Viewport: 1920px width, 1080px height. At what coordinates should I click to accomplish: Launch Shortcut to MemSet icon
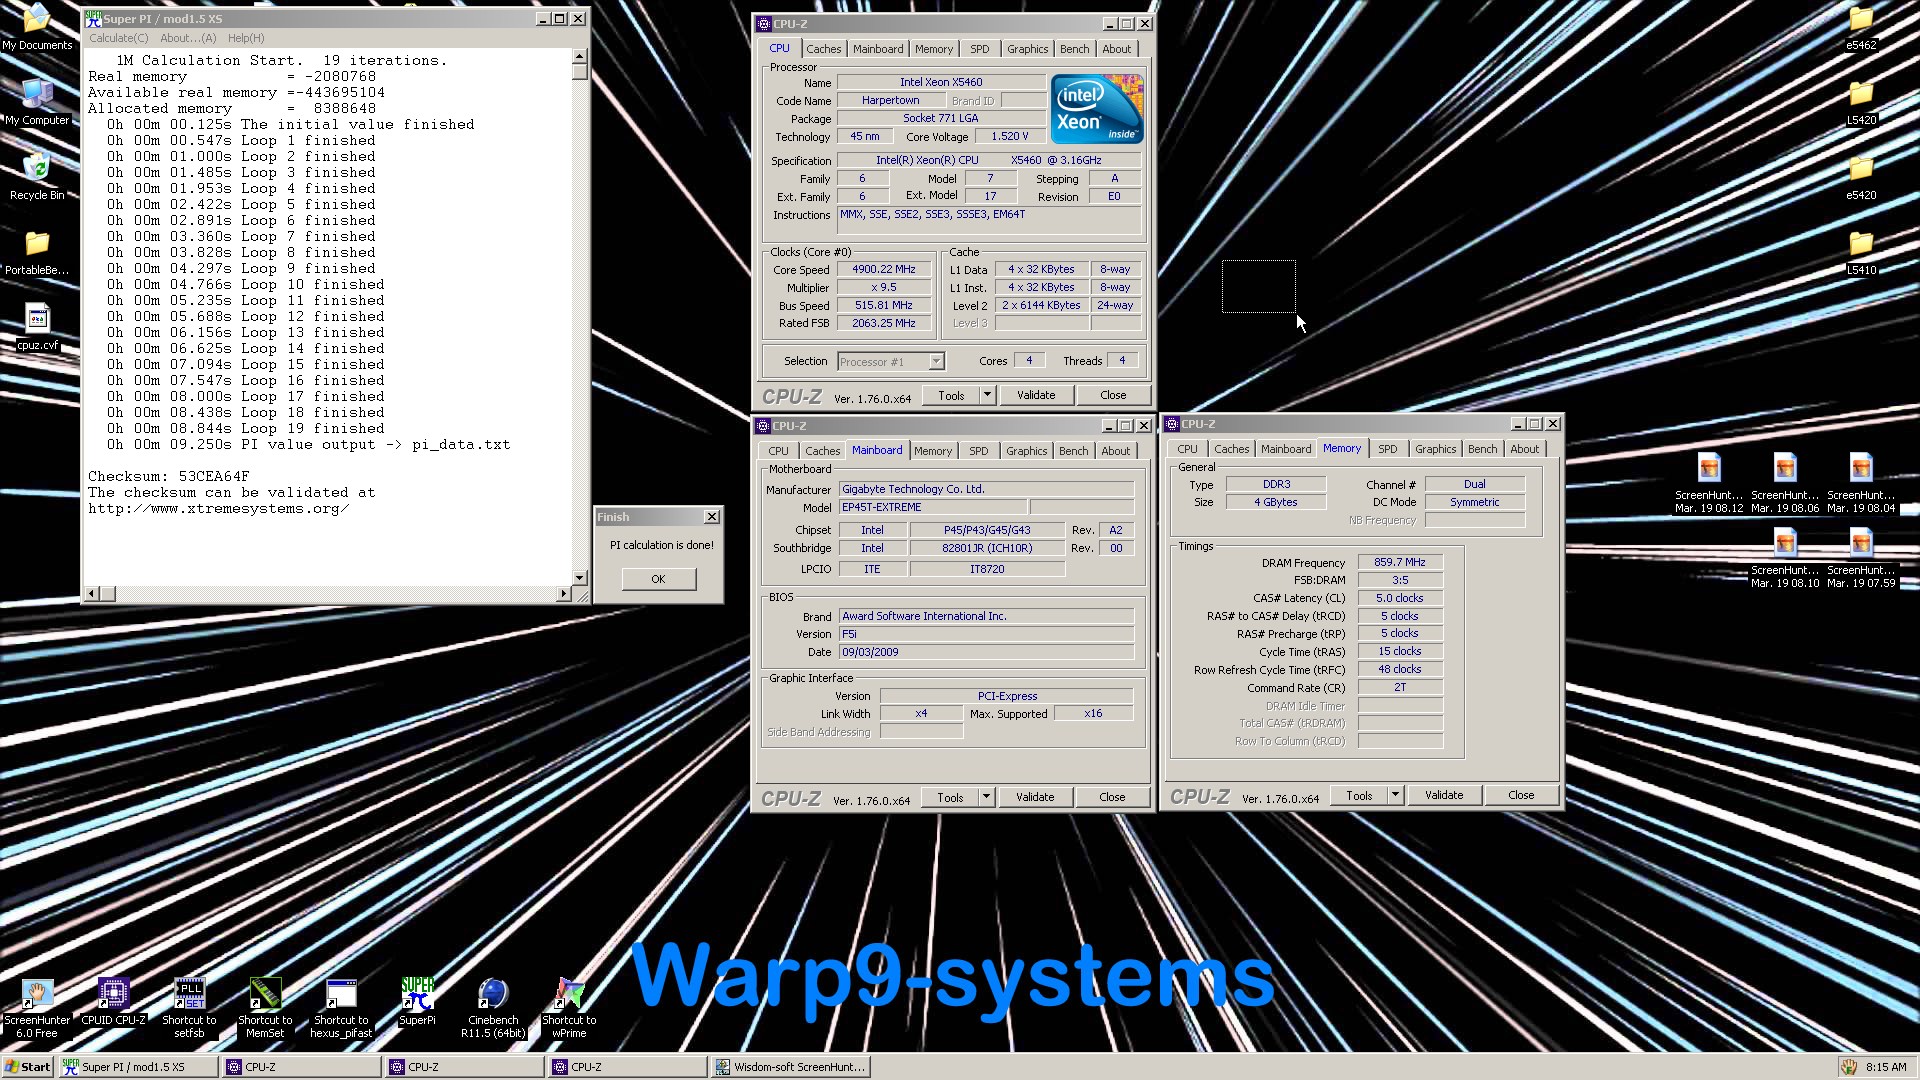point(265,1008)
